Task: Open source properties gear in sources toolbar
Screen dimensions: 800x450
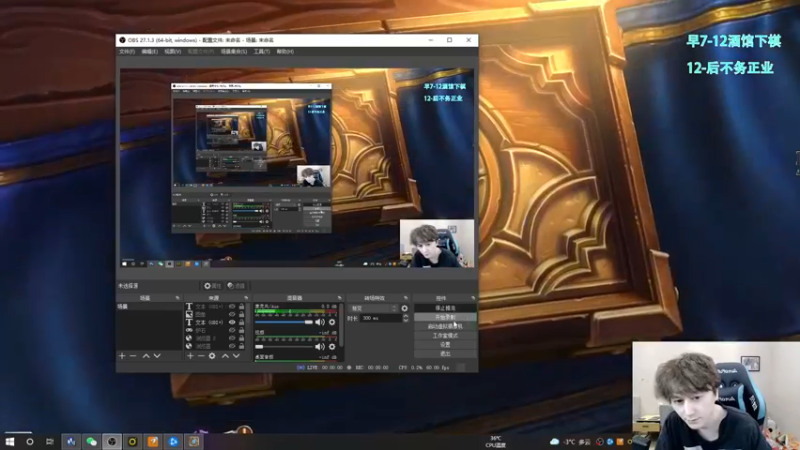Action: 212,356
